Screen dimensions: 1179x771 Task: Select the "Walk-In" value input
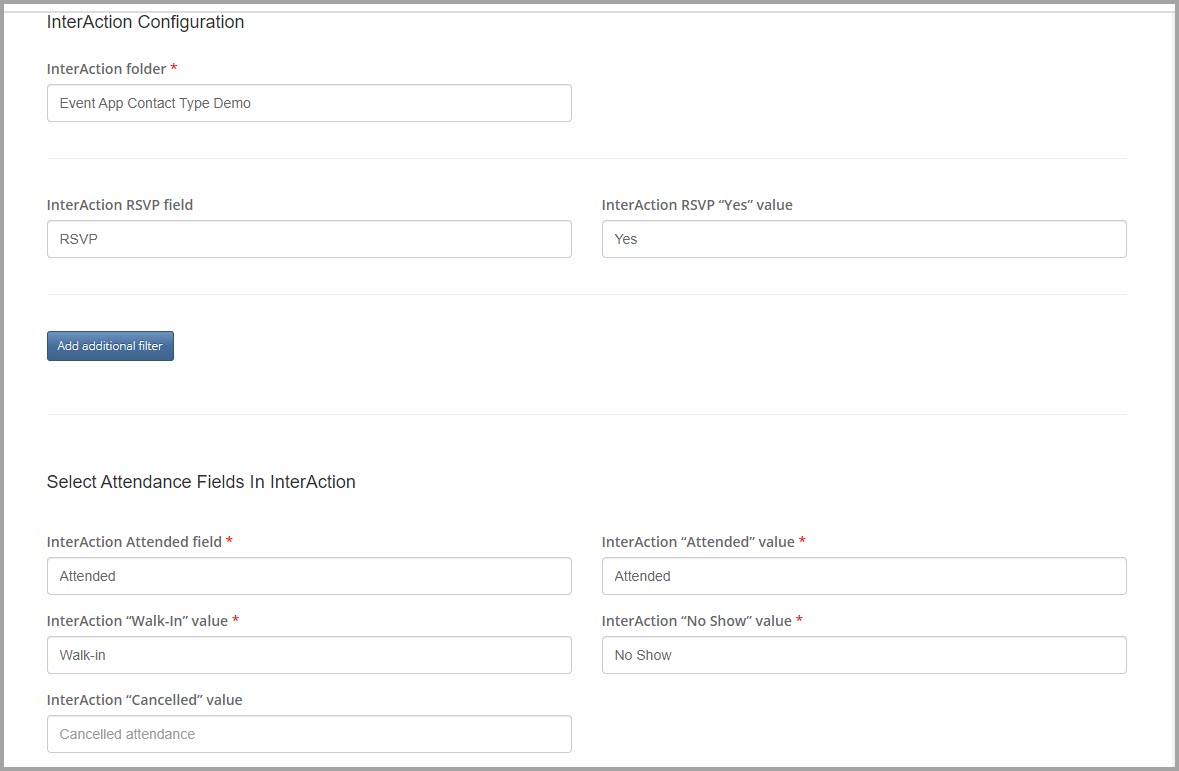[x=309, y=655]
